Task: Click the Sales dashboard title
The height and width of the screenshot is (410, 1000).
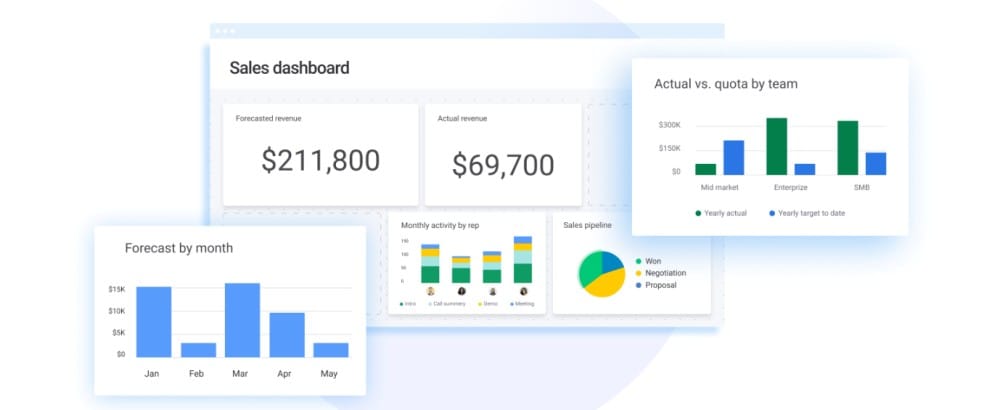Action: pos(289,68)
